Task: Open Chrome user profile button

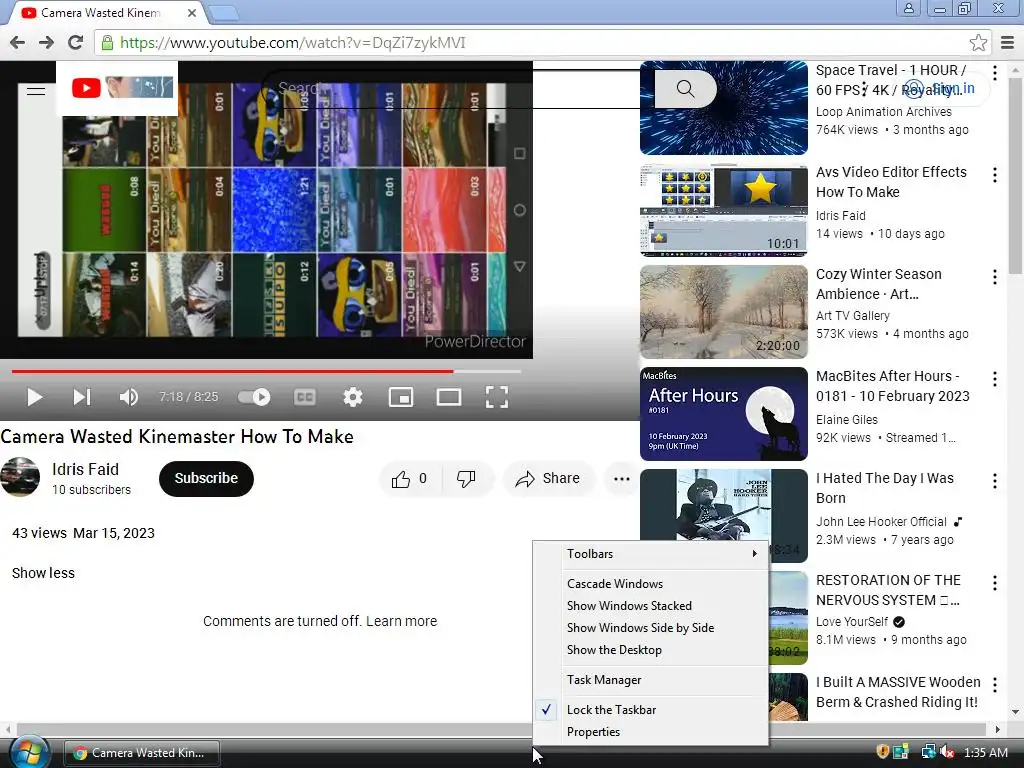Action: [908, 8]
